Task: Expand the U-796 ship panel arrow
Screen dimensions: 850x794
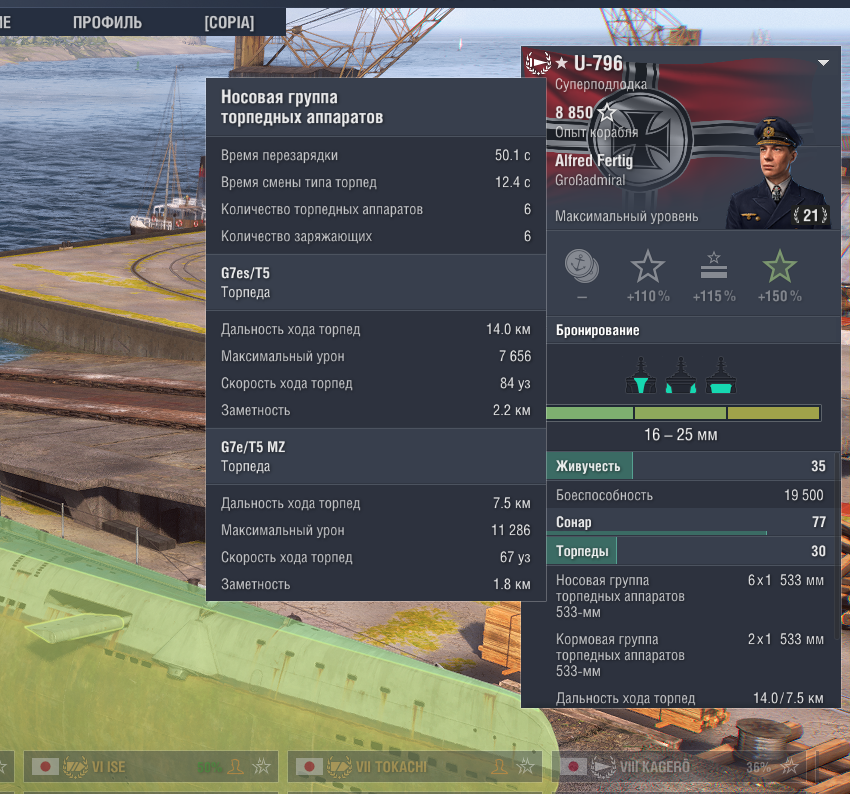Action: coord(823,63)
